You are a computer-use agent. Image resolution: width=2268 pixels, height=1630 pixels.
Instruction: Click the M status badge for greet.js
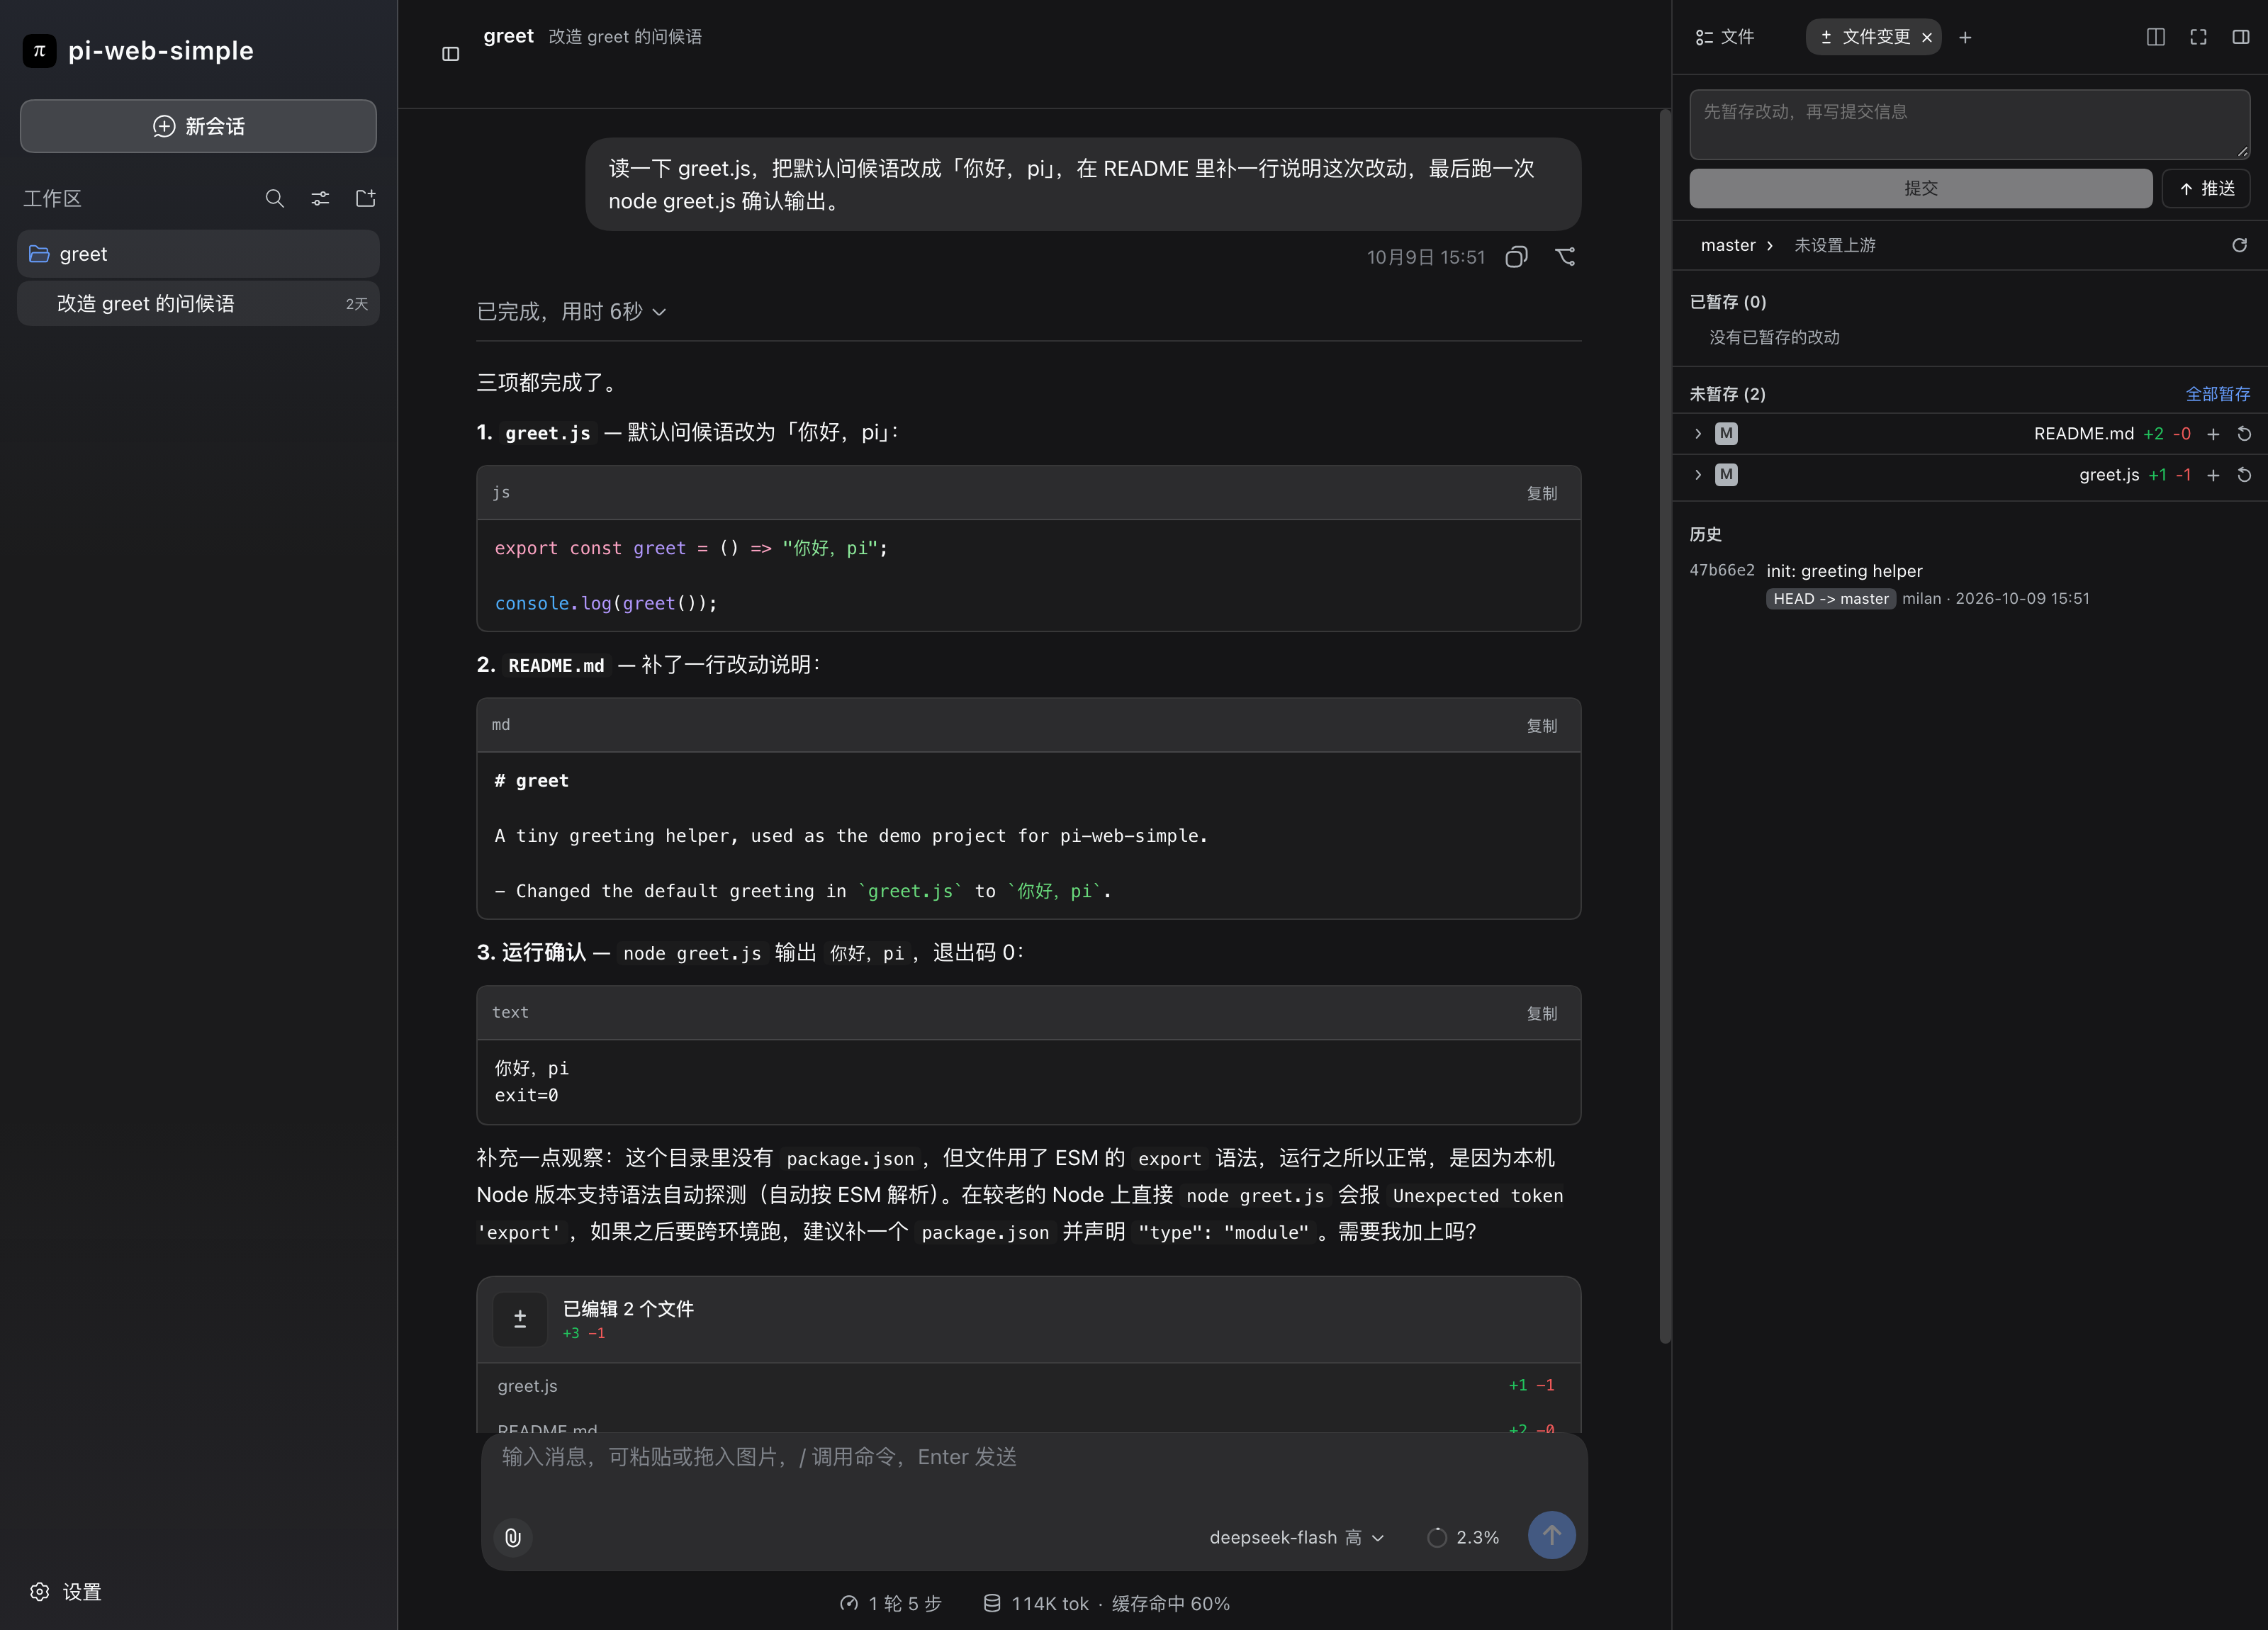pos(1726,474)
